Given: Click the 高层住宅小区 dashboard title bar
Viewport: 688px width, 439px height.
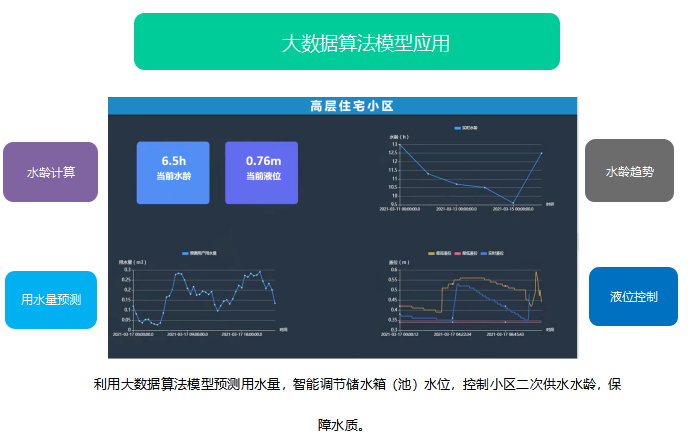Looking at the screenshot, I should (343, 105).
